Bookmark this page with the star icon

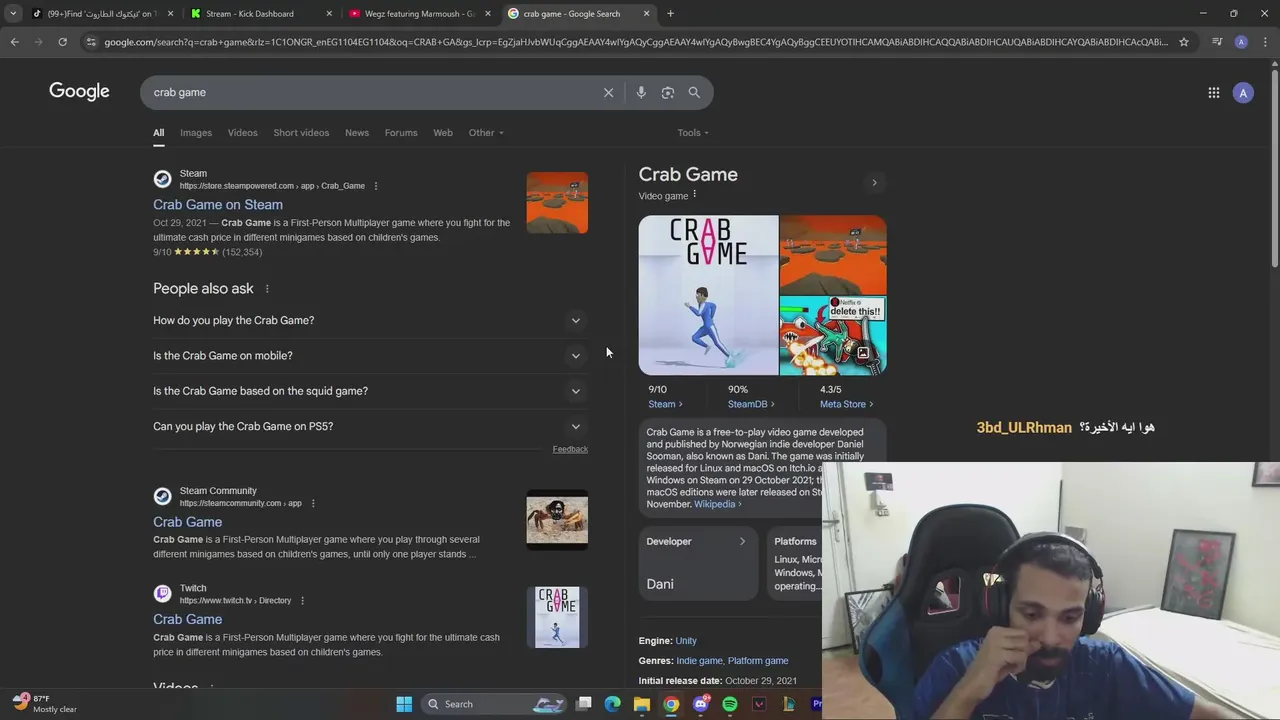coord(1184,42)
